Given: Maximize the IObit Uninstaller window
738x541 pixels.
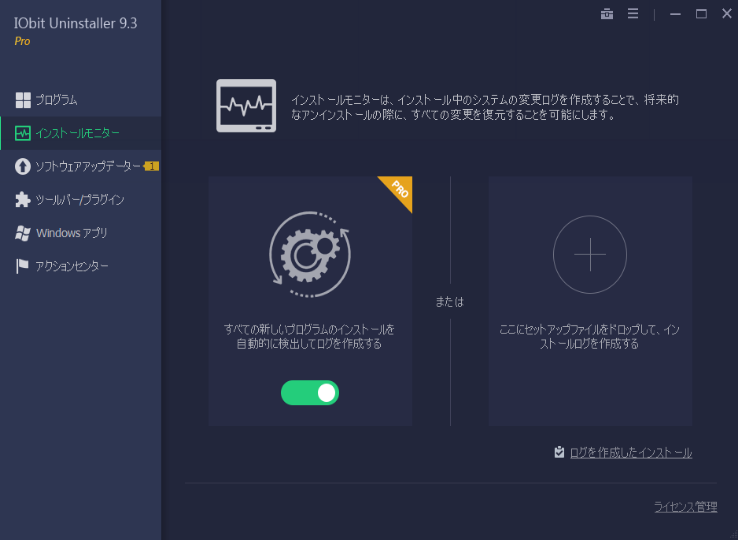Looking at the screenshot, I should 701,14.
